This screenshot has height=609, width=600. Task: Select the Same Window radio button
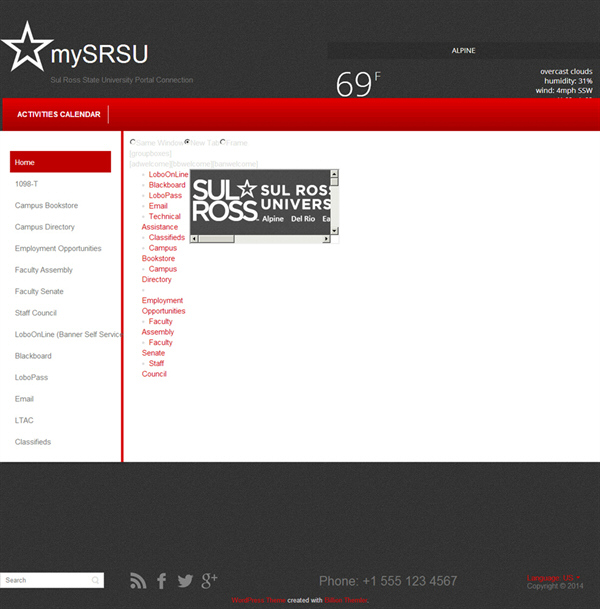[x=133, y=143]
